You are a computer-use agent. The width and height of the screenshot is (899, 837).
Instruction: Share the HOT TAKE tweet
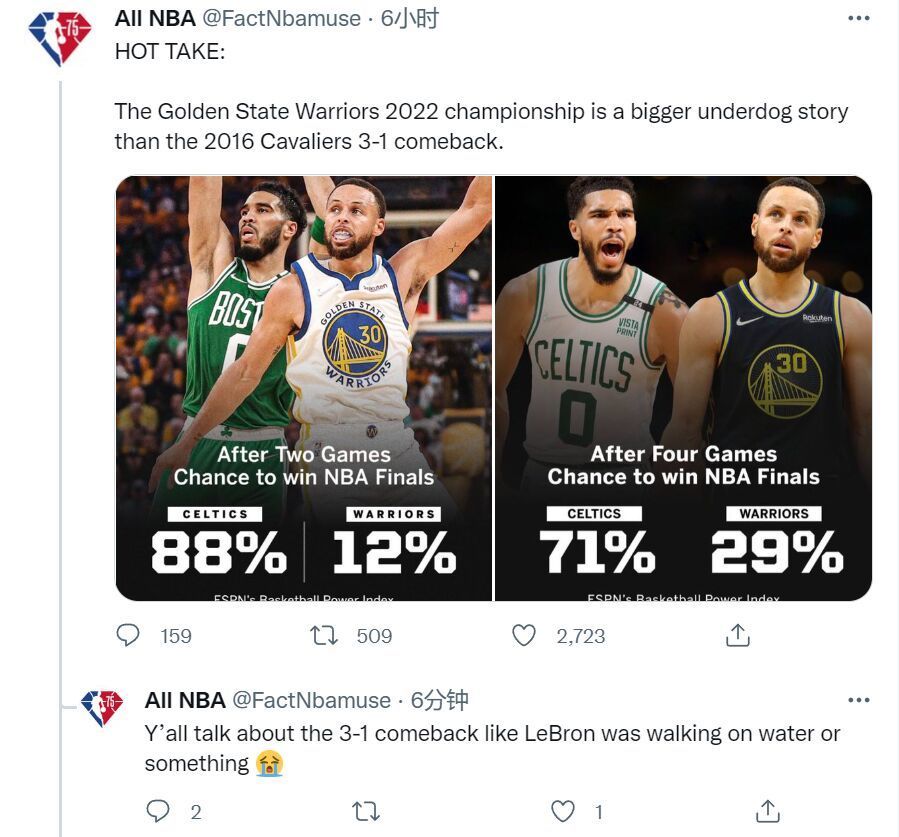click(737, 635)
